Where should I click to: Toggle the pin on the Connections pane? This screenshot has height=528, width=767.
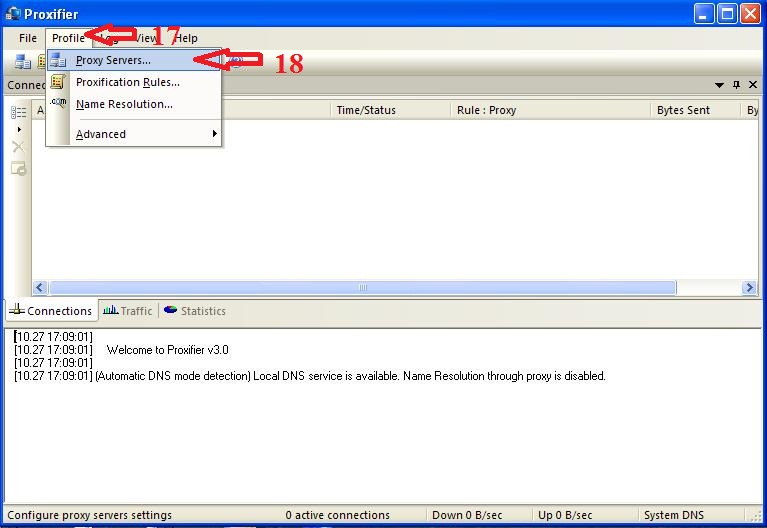736,85
